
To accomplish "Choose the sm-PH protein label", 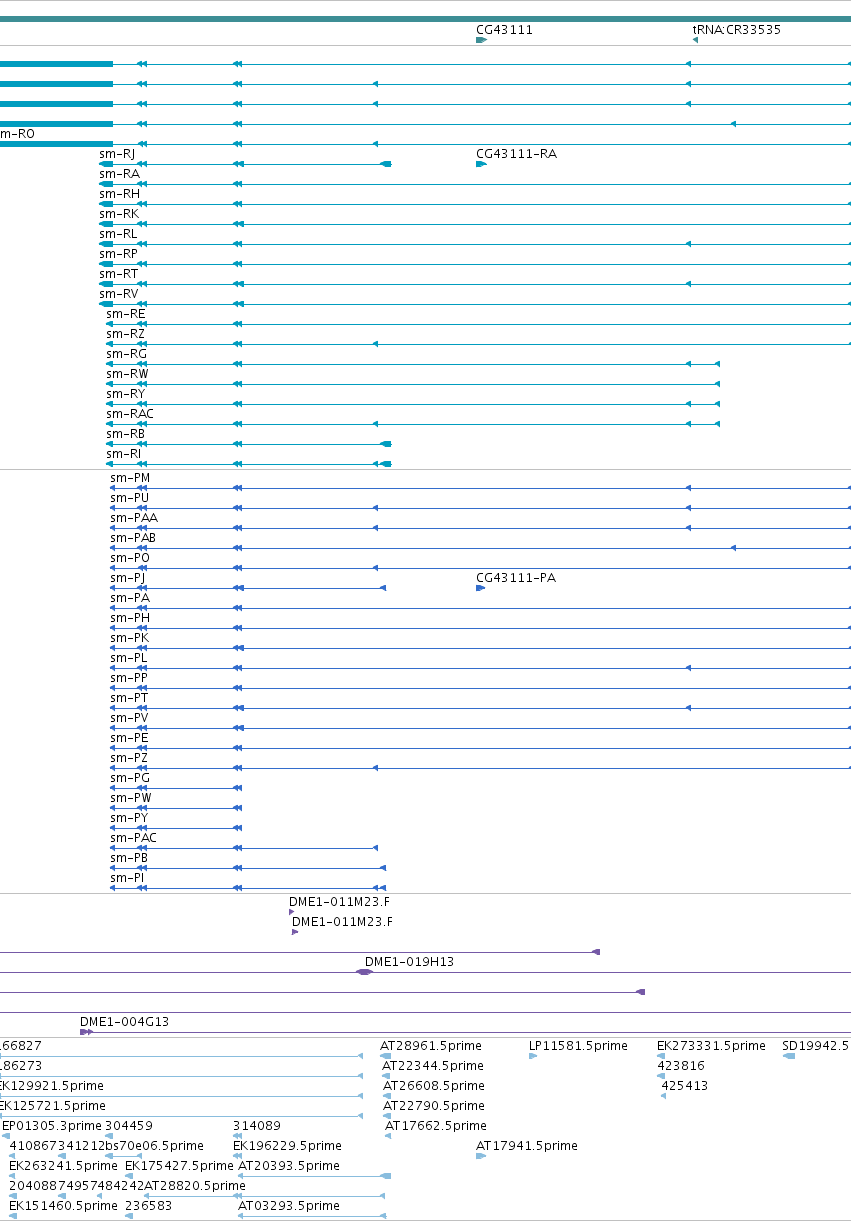I will pyautogui.click(x=130, y=618).
